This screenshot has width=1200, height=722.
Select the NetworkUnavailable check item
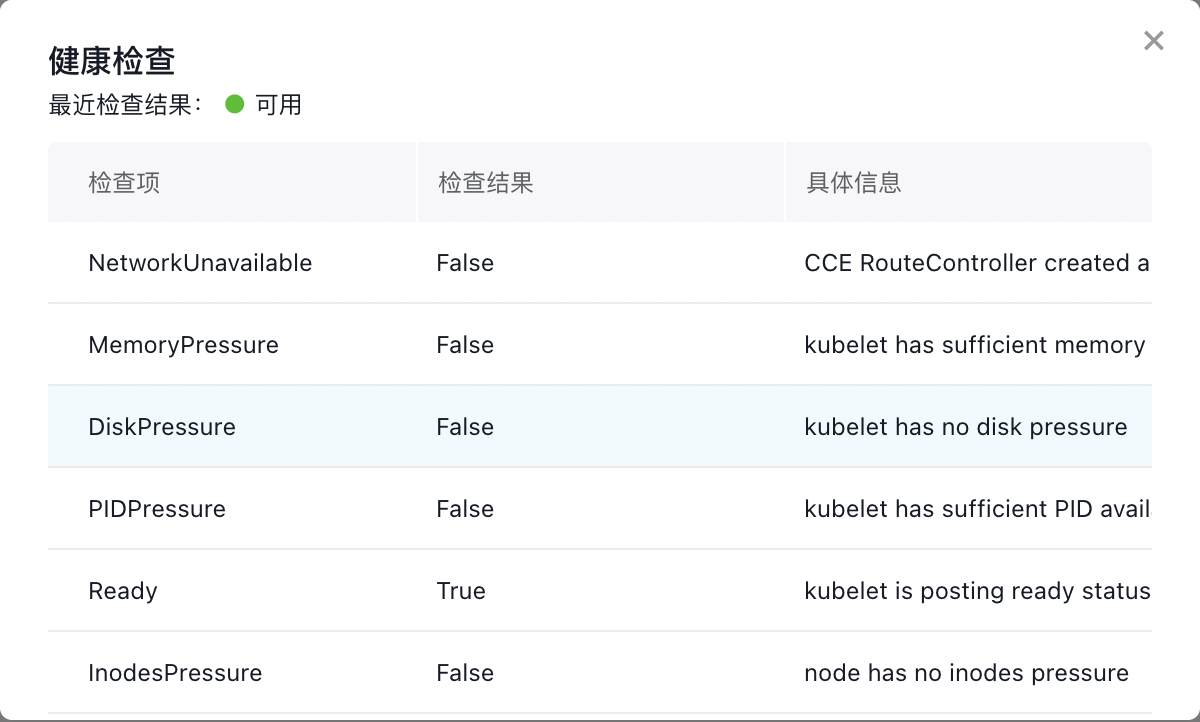pyautogui.click(x=200, y=263)
